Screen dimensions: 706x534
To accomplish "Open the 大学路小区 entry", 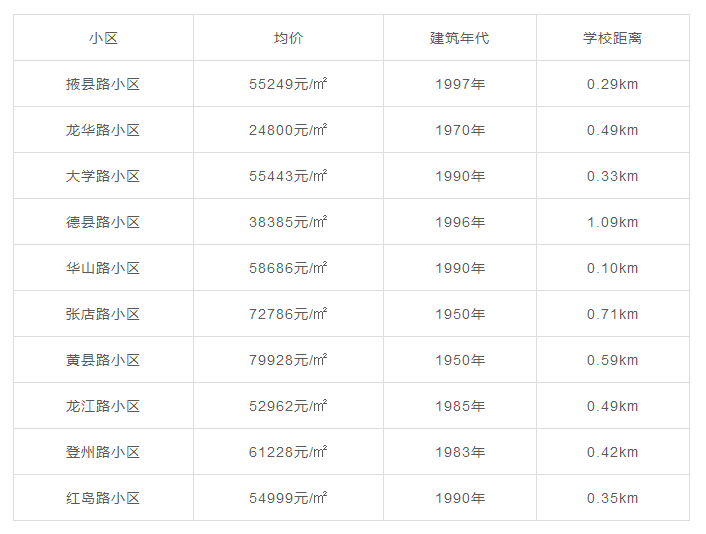I will coord(103,176).
